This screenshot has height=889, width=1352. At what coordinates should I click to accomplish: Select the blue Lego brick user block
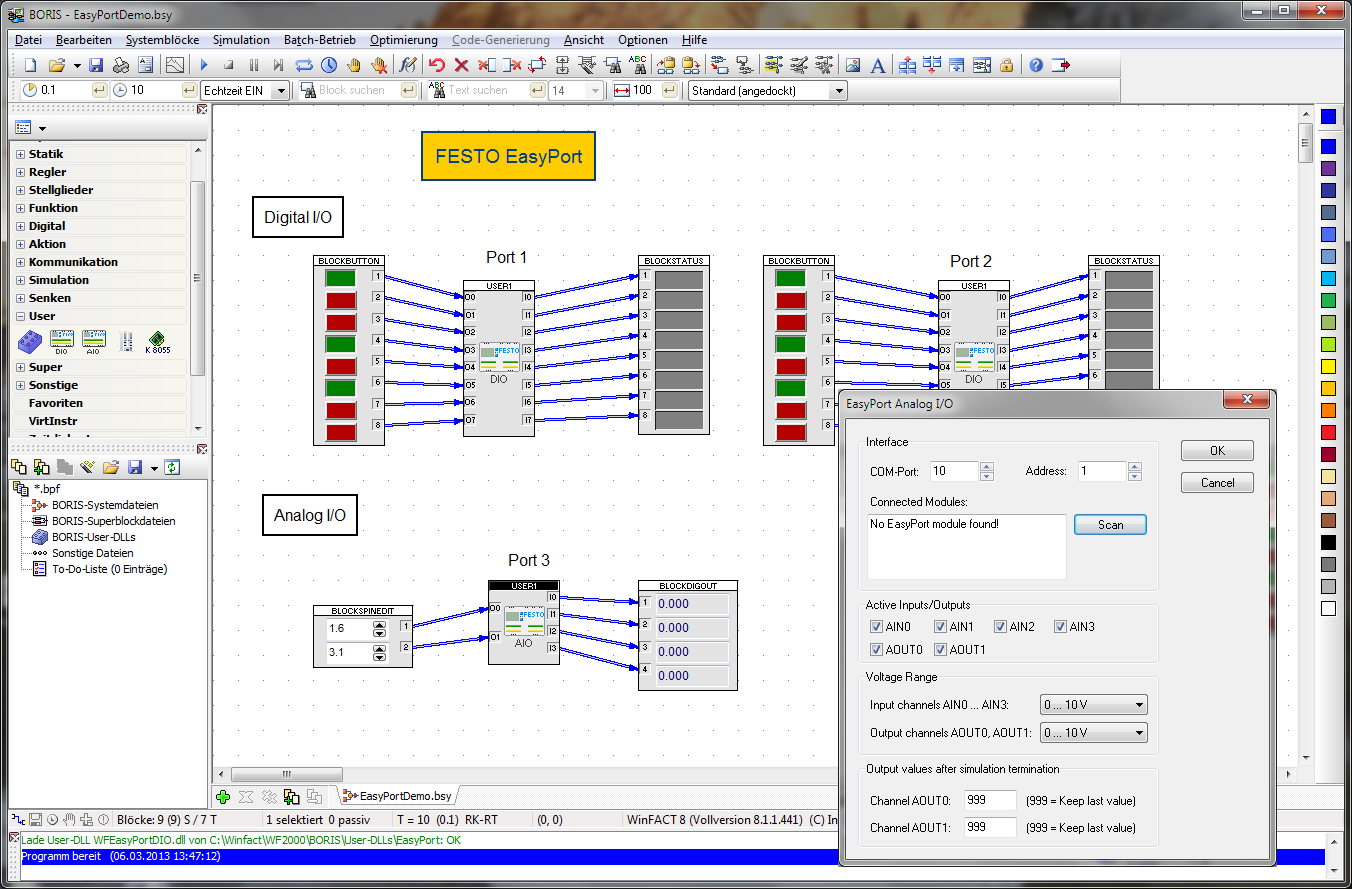[x=30, y=341]
